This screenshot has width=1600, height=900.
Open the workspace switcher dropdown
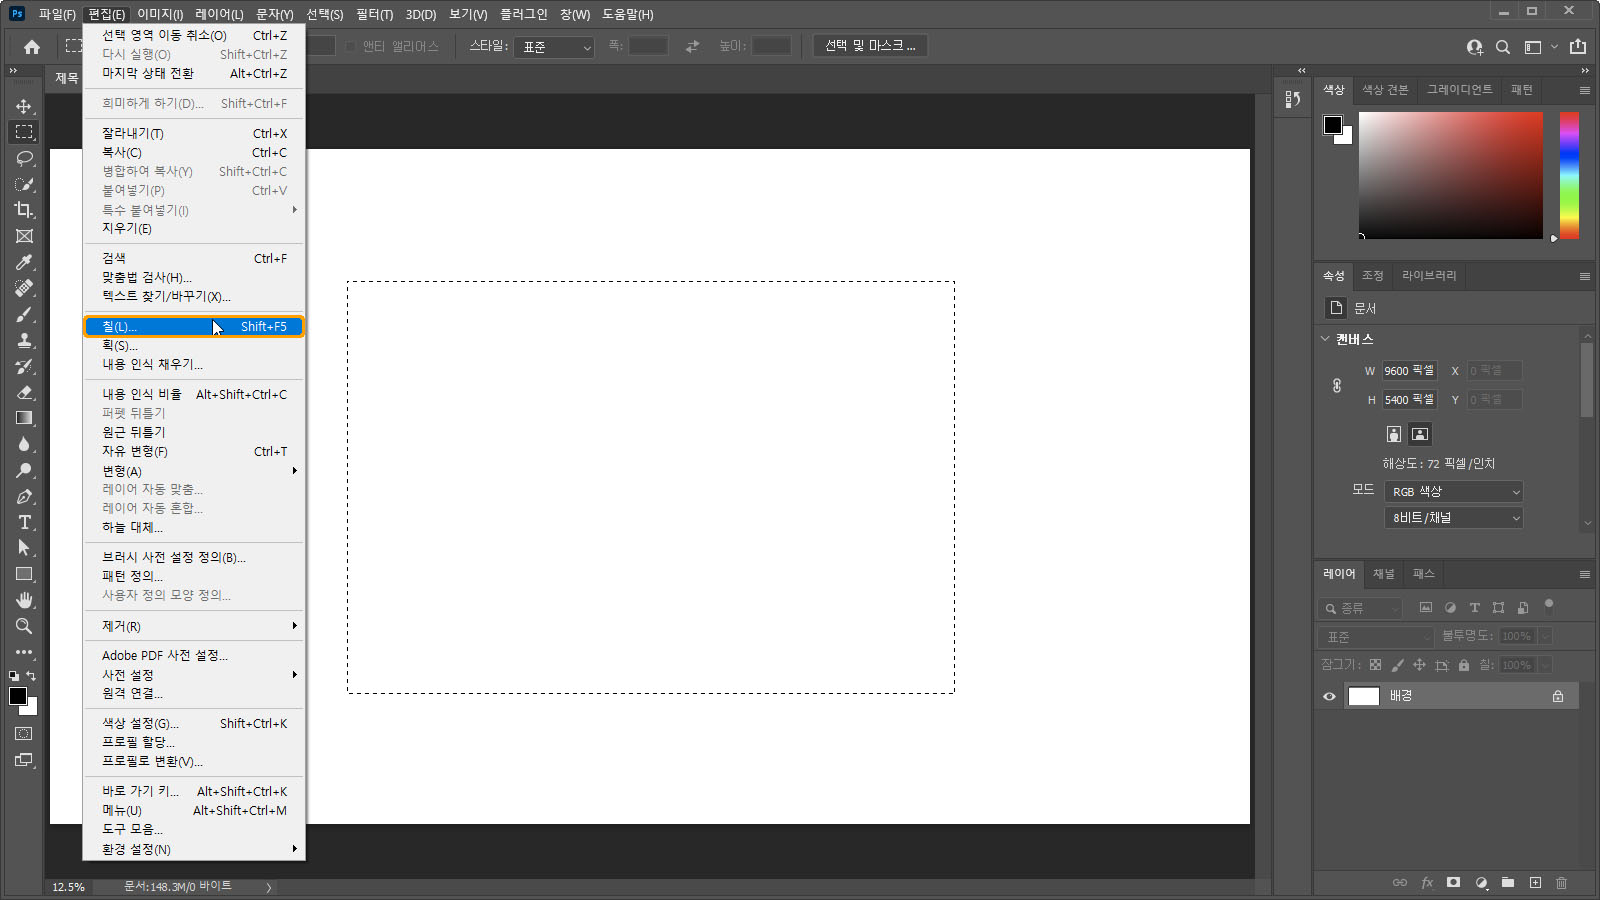1539,47
